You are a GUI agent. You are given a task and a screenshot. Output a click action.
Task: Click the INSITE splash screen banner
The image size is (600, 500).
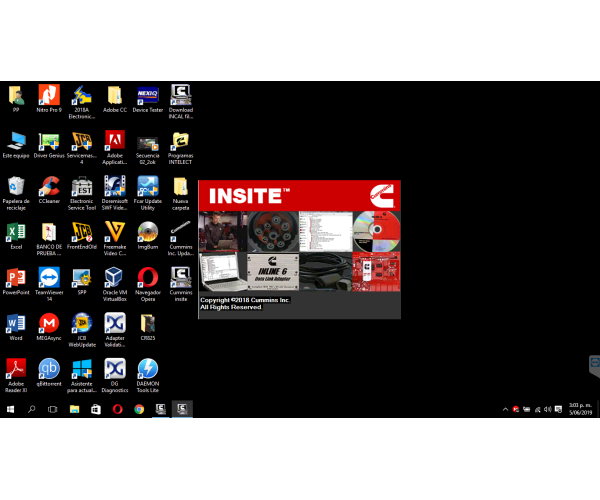299,195
